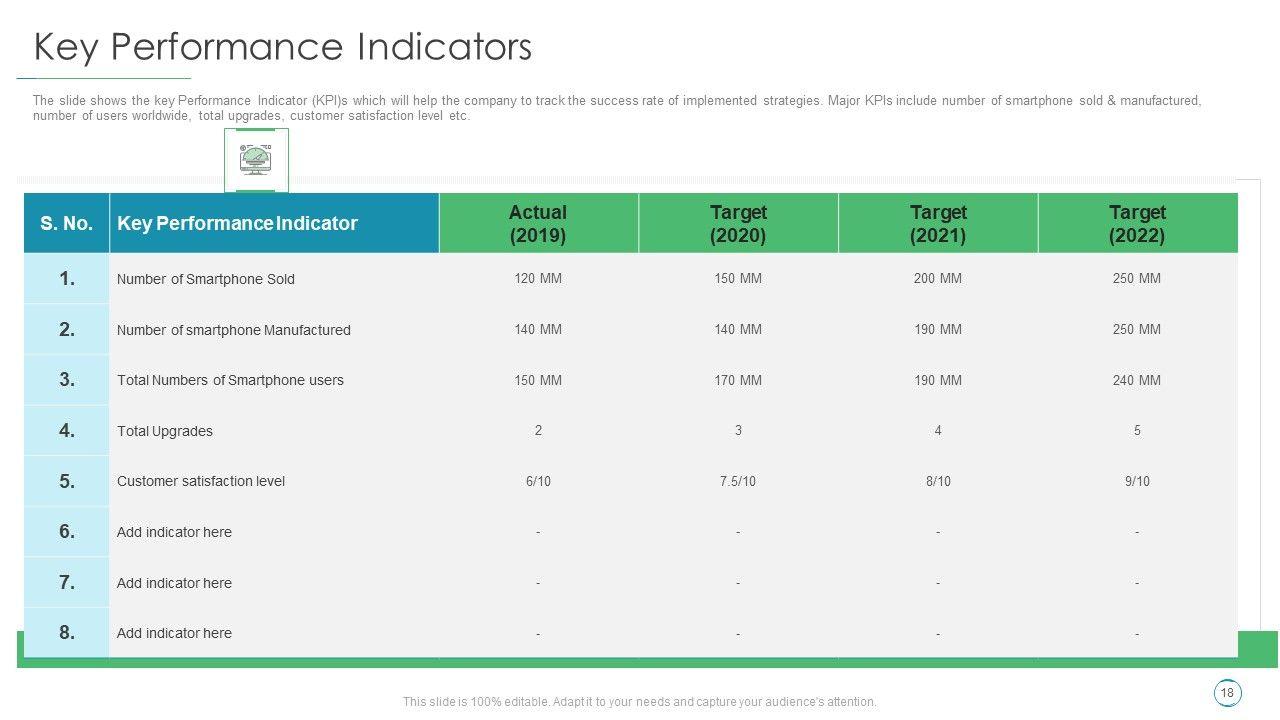Select the 'Number of Smartphone Sold' row label
1280x720 pixels.
click(206, 279)
